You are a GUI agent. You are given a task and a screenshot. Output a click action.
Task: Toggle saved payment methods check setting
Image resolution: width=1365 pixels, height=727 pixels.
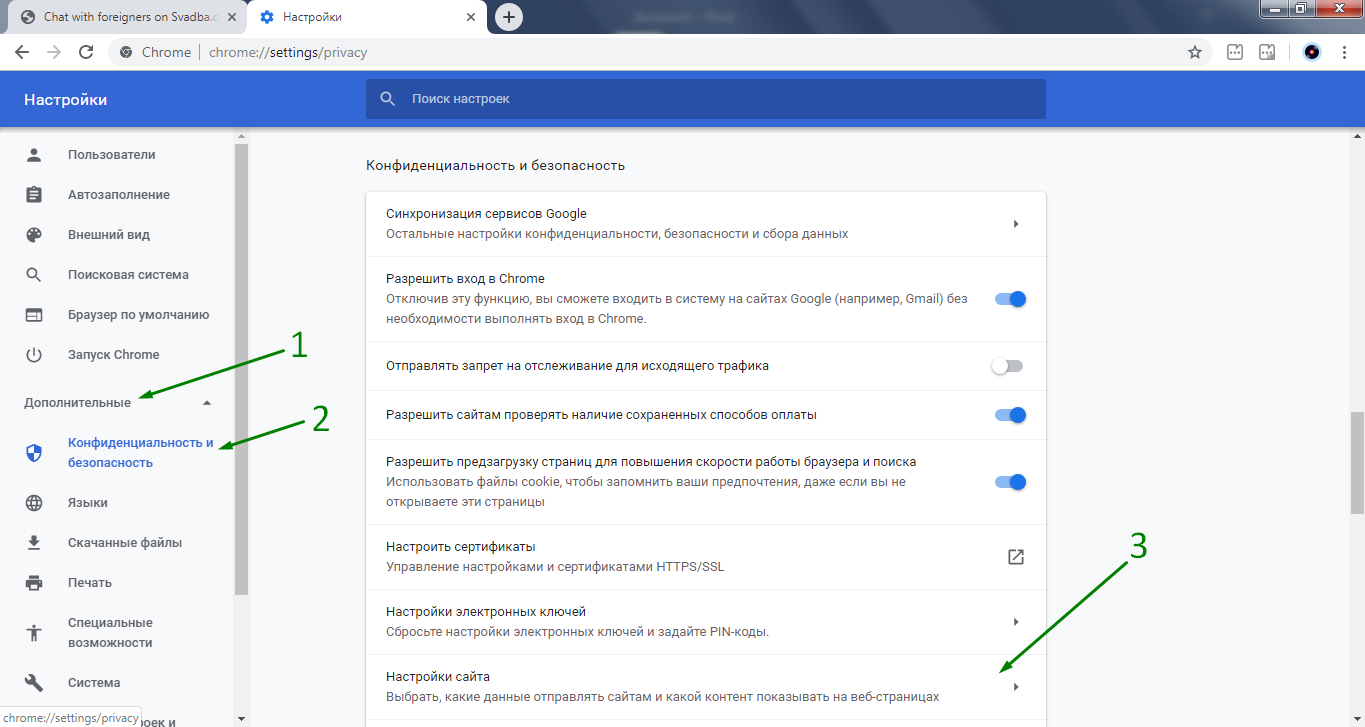1010,415
